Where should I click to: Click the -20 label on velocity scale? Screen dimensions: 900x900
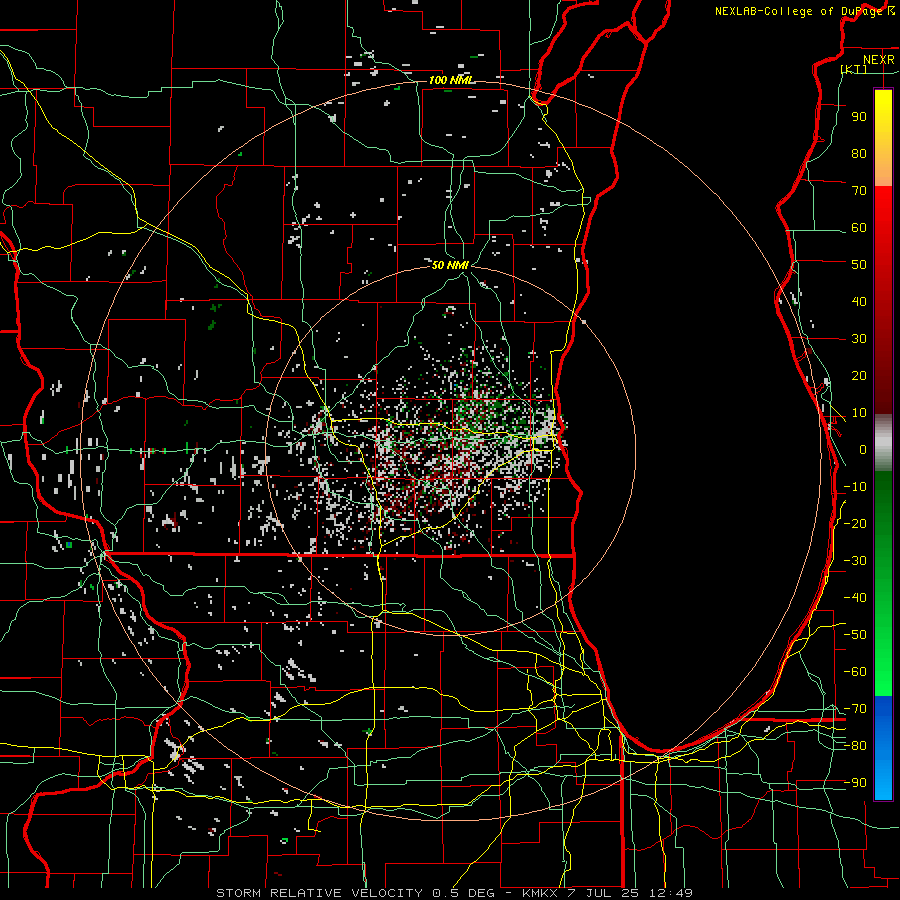pos(855,523)
